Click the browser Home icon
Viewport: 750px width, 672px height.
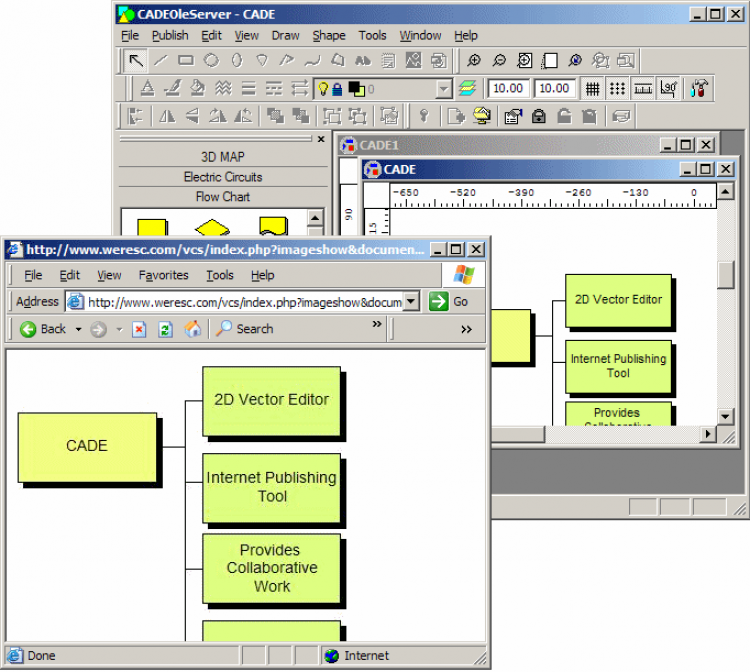coord(192,329)
